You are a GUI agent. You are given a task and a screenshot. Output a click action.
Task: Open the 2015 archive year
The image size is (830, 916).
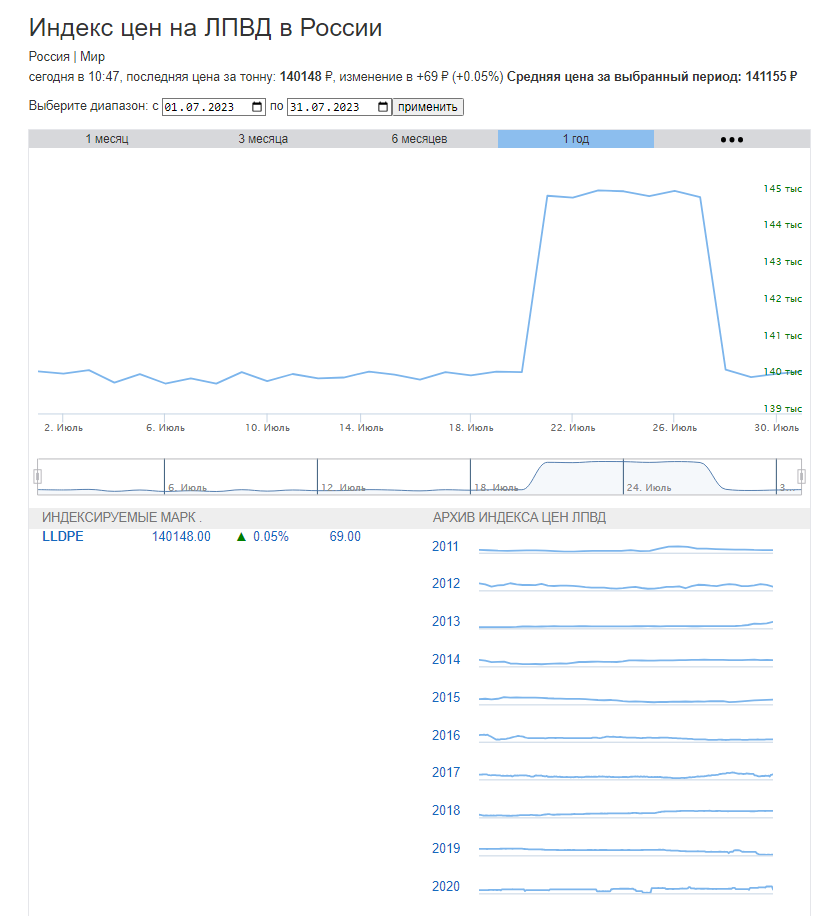[x=446, y=697]
